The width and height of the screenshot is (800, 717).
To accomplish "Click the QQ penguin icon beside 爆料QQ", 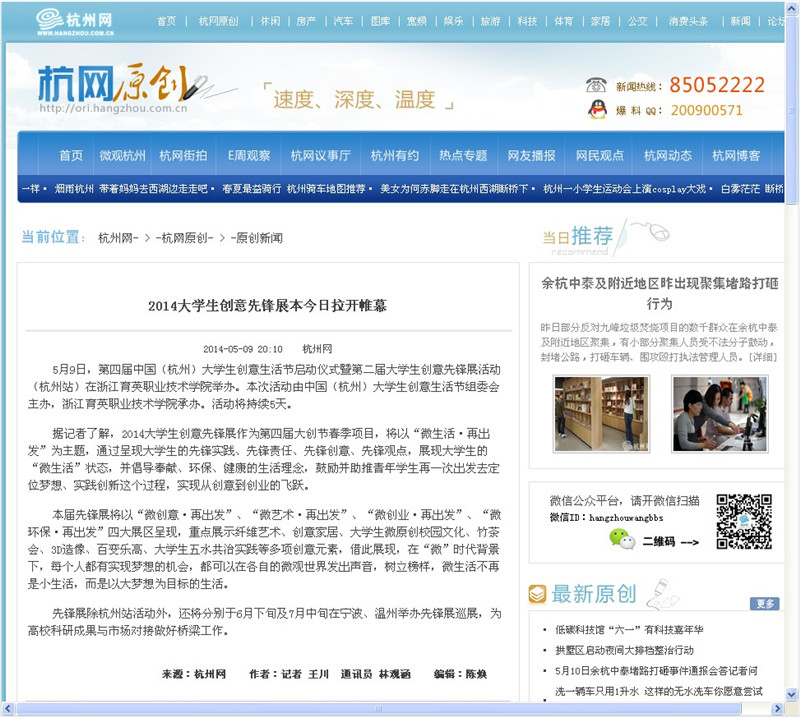I will point(597,110).
